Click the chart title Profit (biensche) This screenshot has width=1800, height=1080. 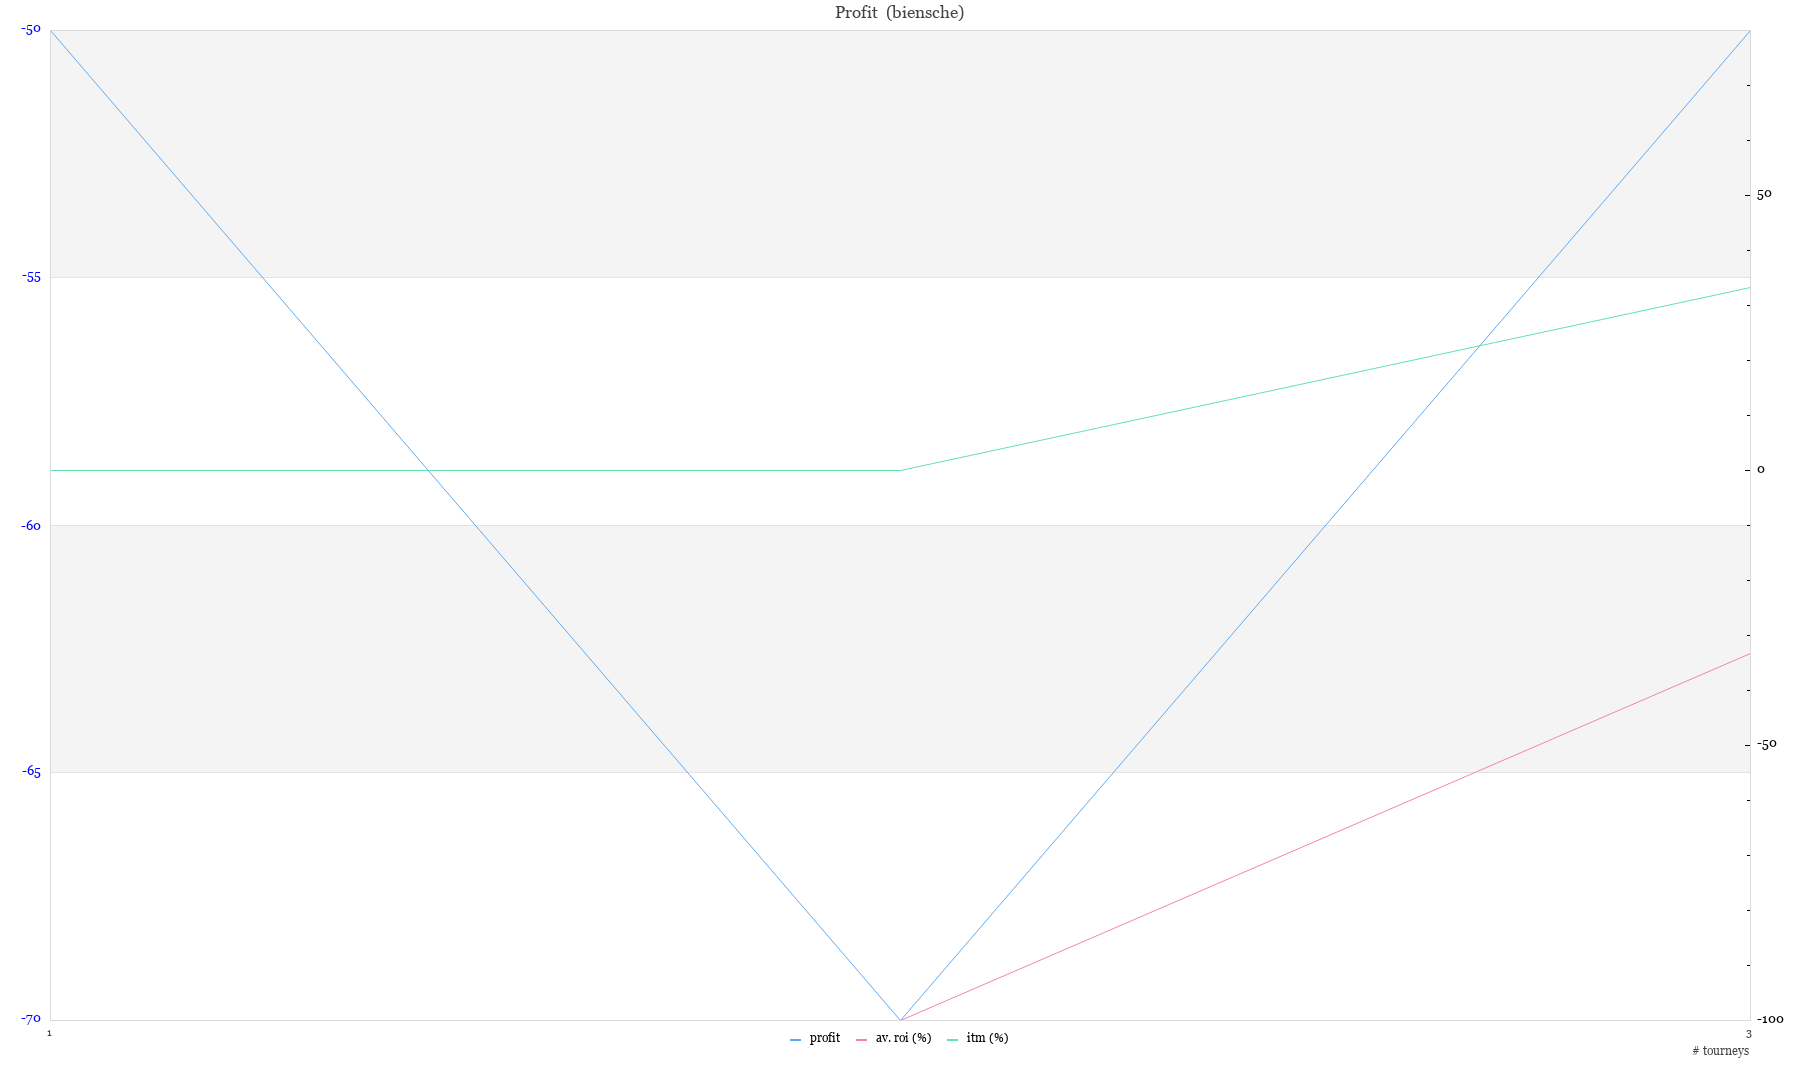point(899,13)
